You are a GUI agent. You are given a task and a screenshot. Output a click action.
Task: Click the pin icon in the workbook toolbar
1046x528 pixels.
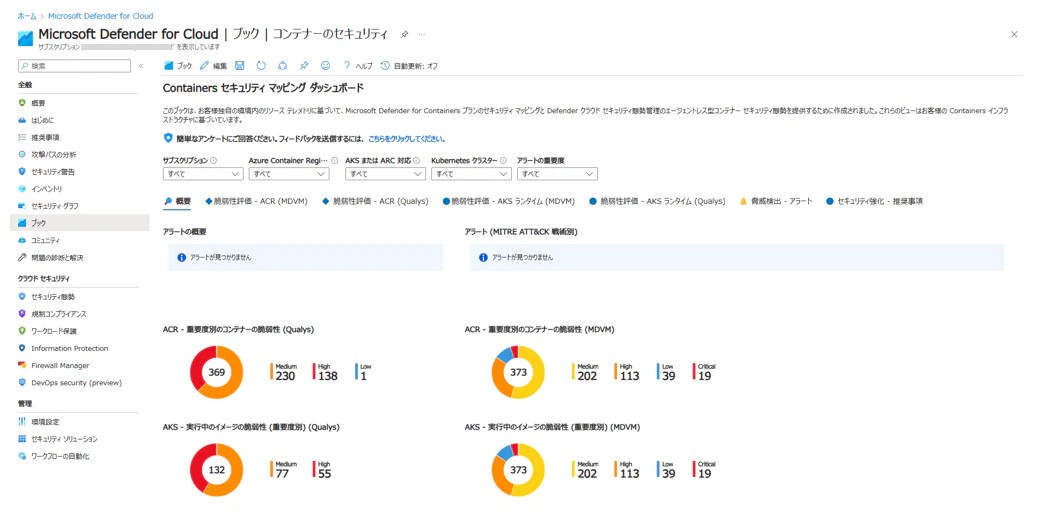304,65
